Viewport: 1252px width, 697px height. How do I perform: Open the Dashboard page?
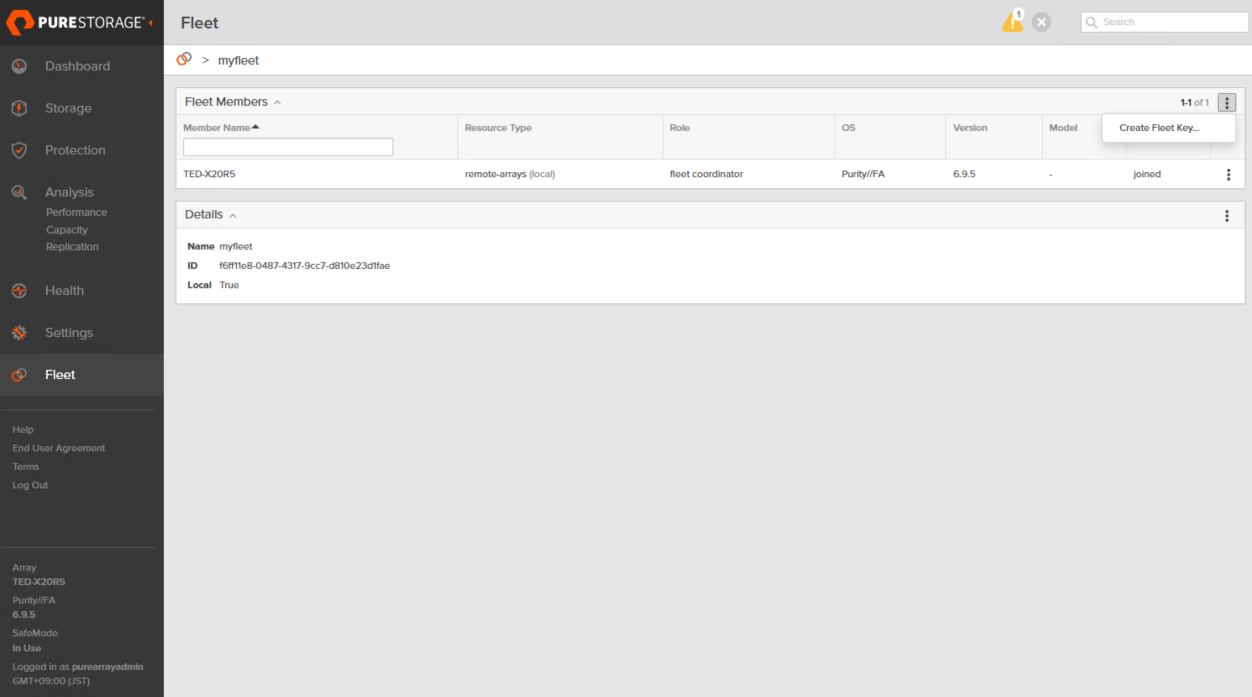pos(77,66)
